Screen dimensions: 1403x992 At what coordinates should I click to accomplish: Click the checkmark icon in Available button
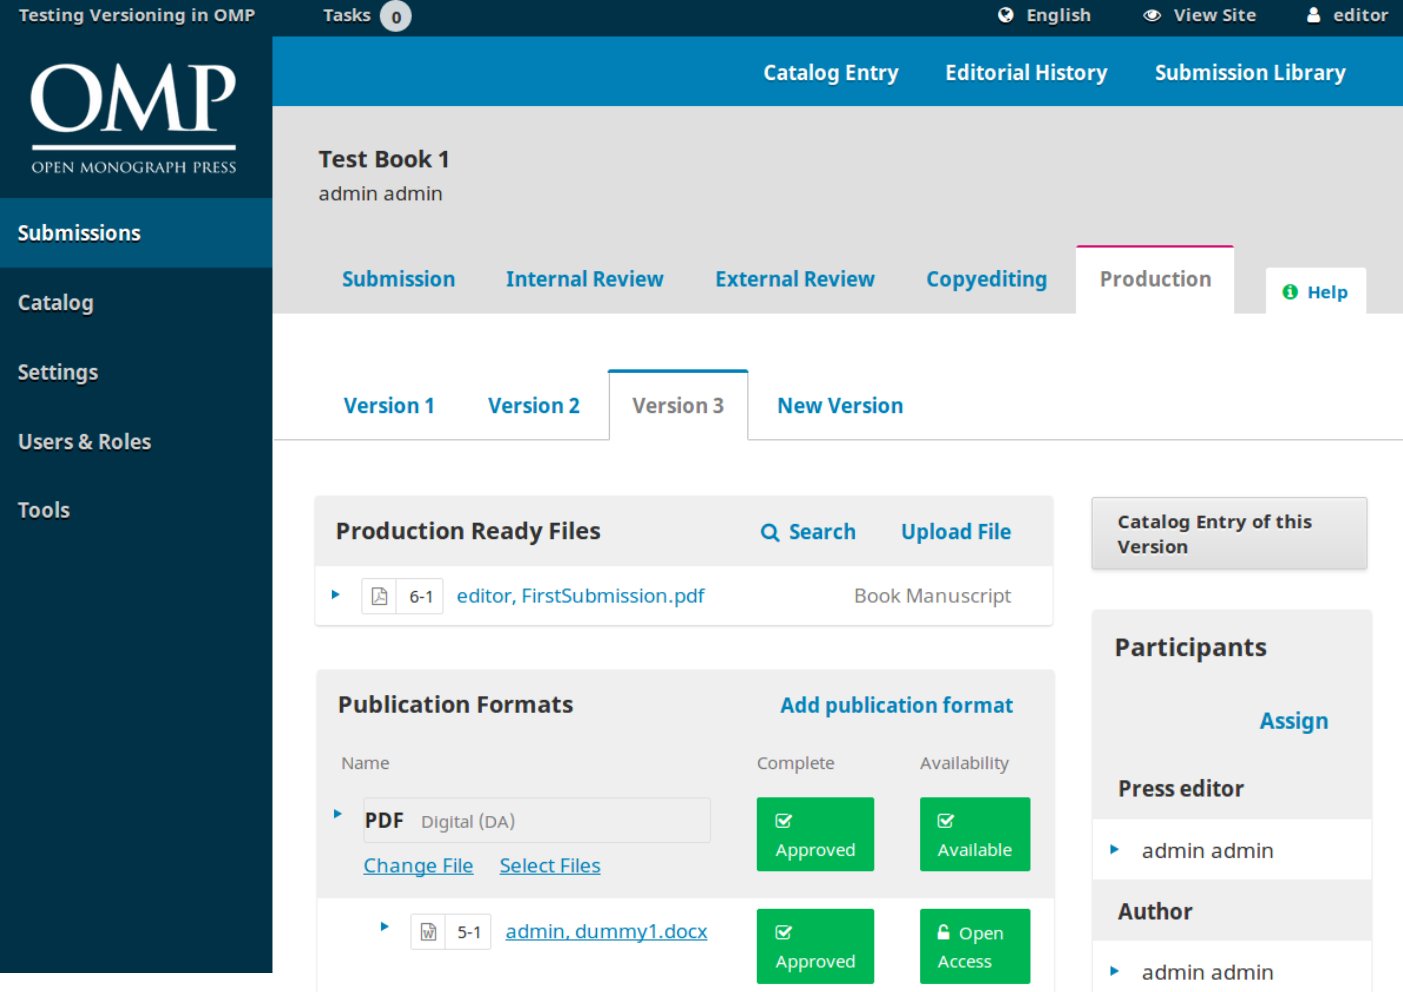[946, 821]
